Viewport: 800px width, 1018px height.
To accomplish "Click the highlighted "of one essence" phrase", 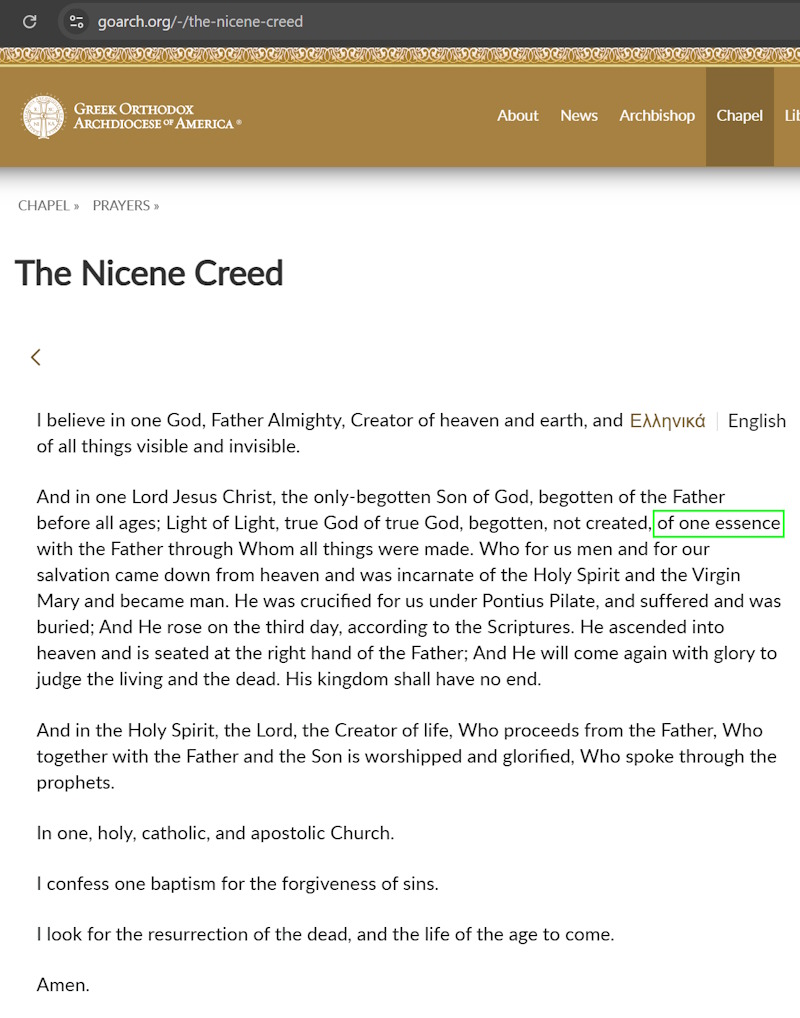I will [718, 523].
